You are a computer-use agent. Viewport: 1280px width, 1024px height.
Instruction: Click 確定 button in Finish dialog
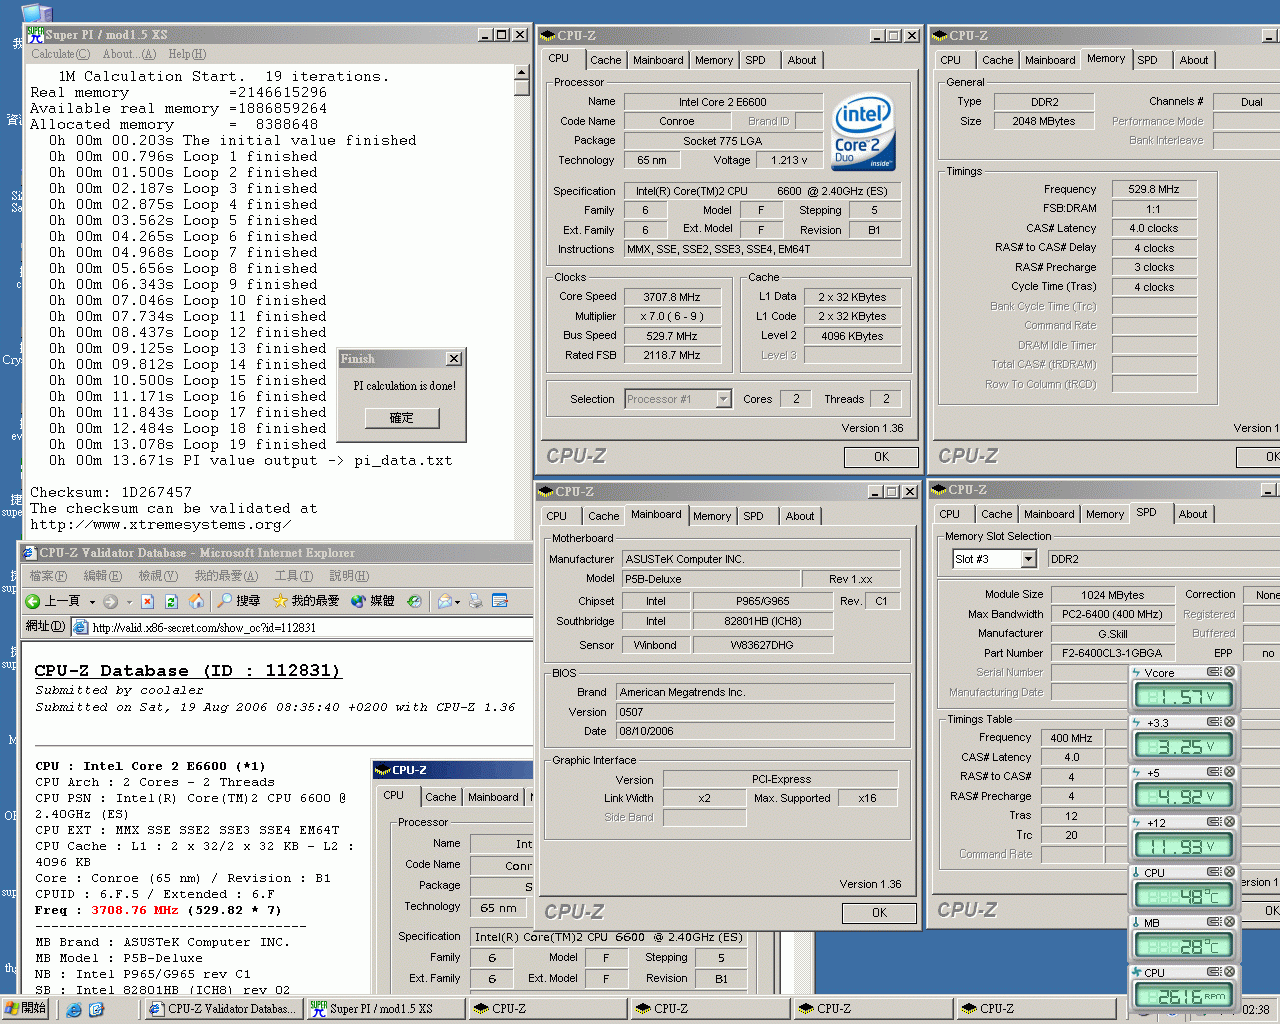pos(401,418)
